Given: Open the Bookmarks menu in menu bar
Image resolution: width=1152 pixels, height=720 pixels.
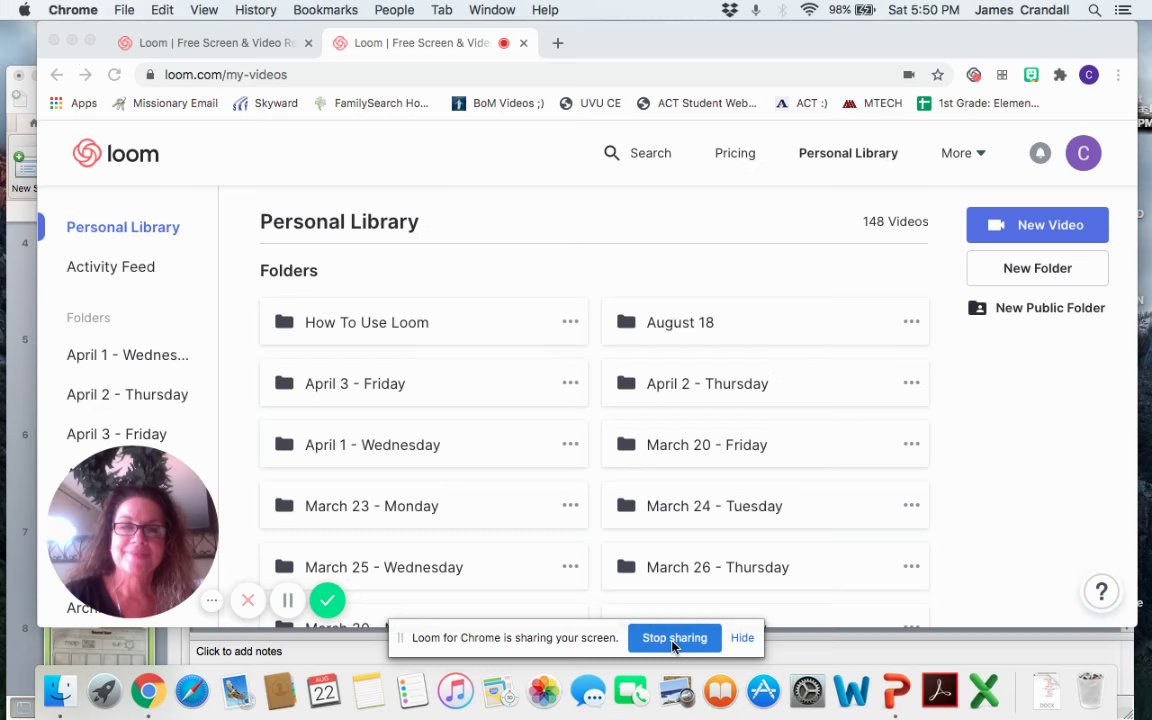Looking at the screenshot, I should pyautogui.click(x=325, y=10).
